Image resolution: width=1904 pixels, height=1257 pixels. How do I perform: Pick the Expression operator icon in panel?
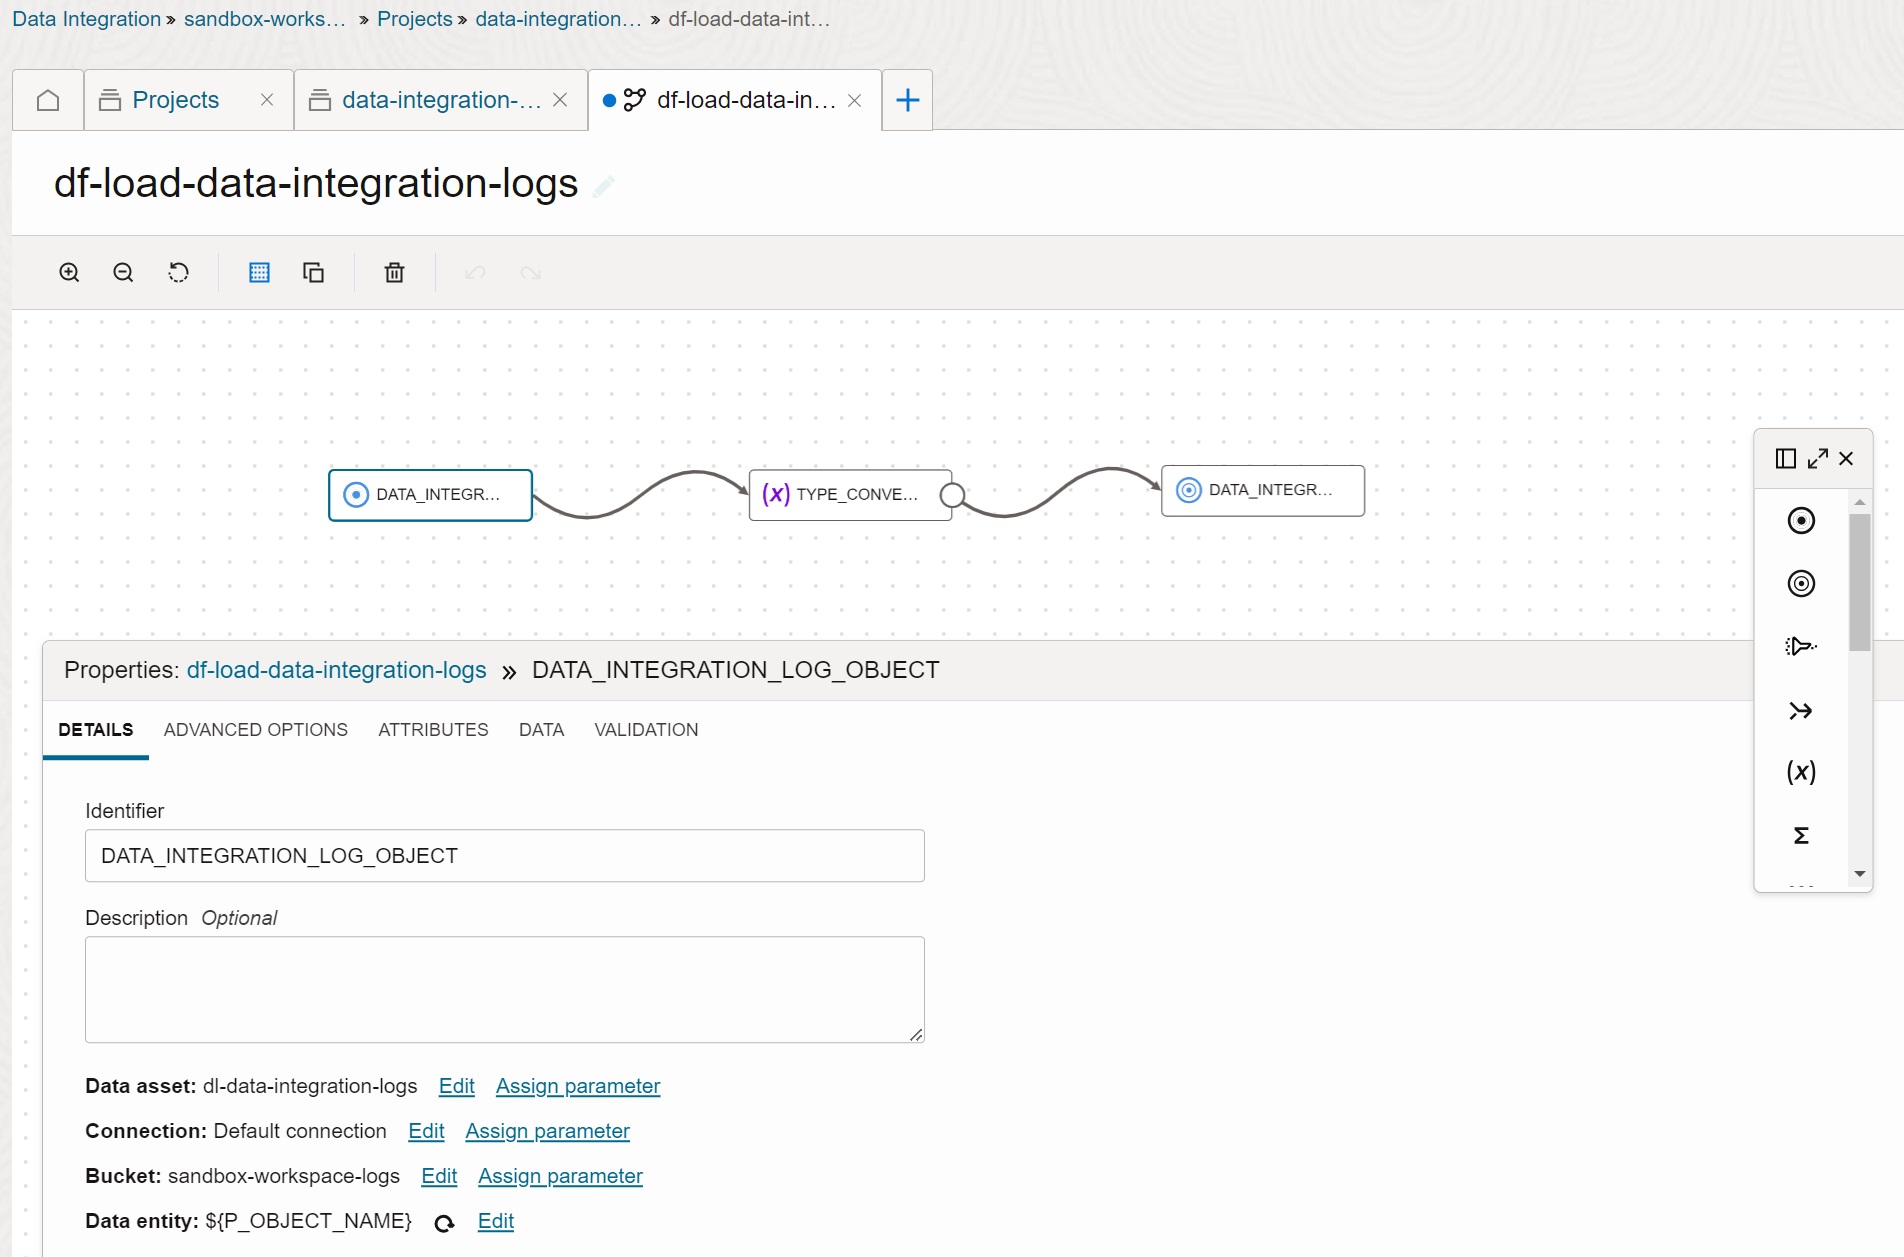1801,772
